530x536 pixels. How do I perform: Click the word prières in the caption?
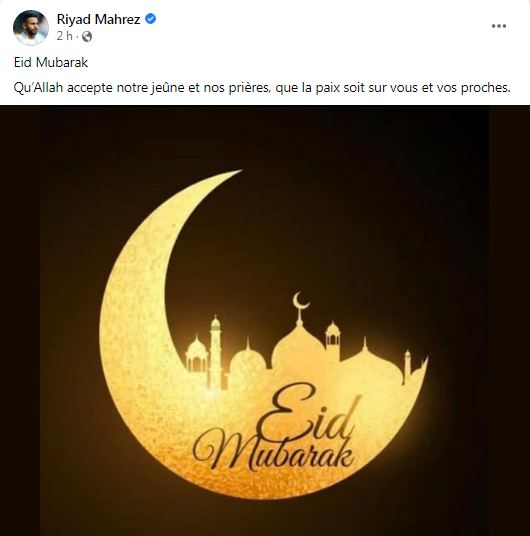pyautogui.click(x=251, y=88)
